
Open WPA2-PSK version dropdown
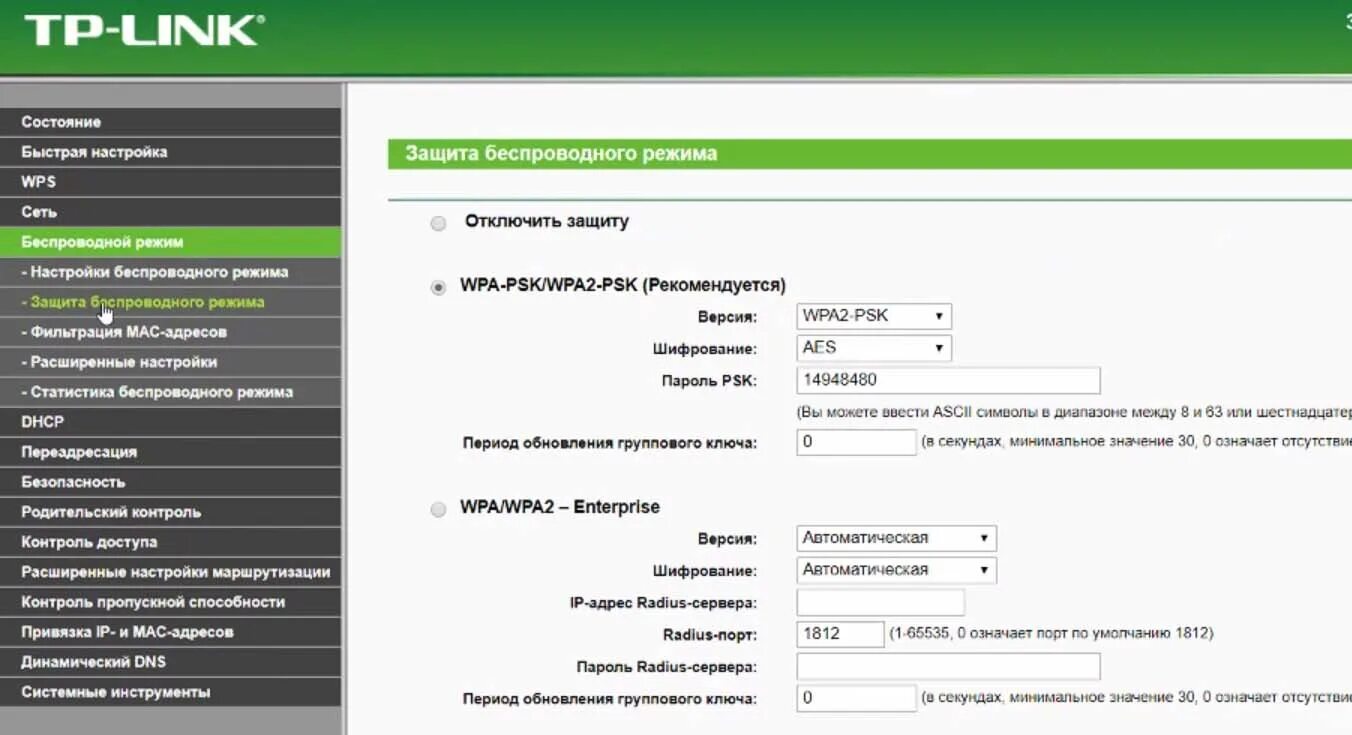click(874, 316)
